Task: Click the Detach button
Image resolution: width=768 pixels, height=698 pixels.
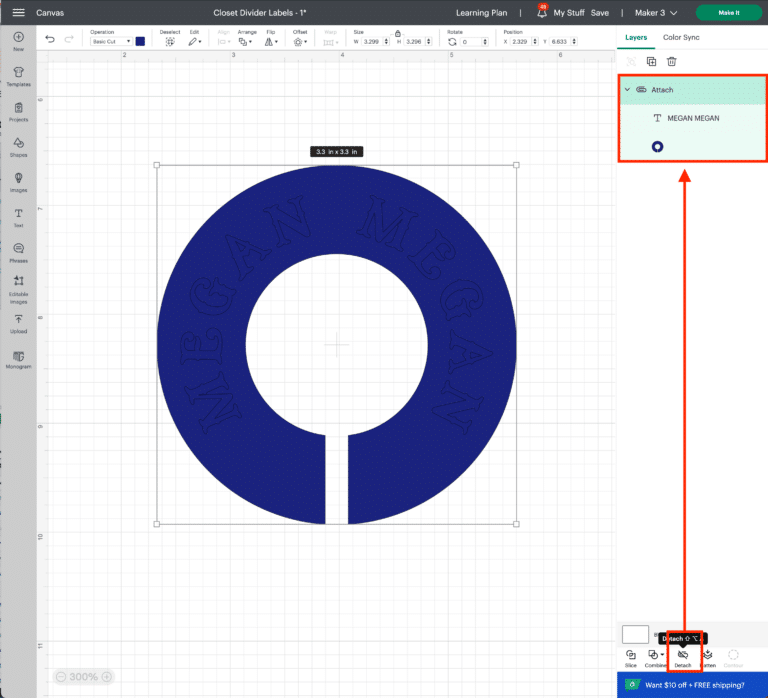Action: (x=683, y=657)
